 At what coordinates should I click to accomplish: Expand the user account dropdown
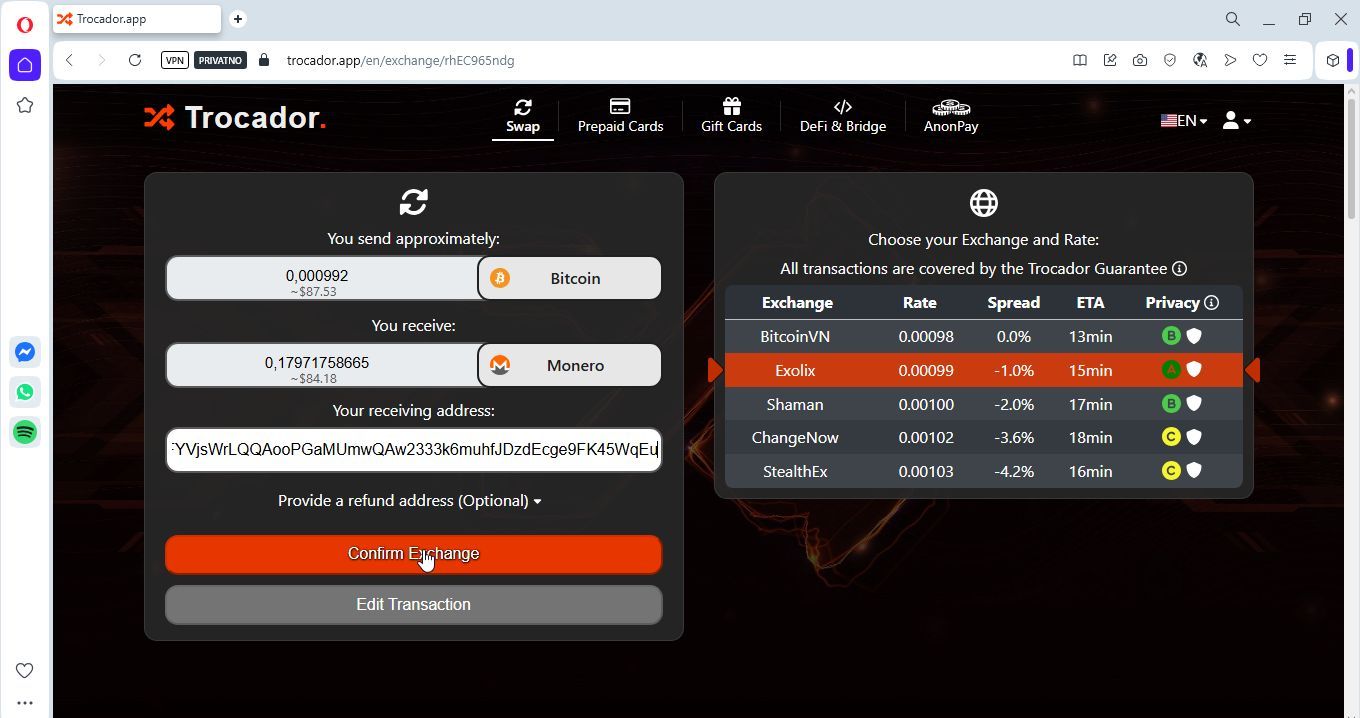click(1237, 120)
